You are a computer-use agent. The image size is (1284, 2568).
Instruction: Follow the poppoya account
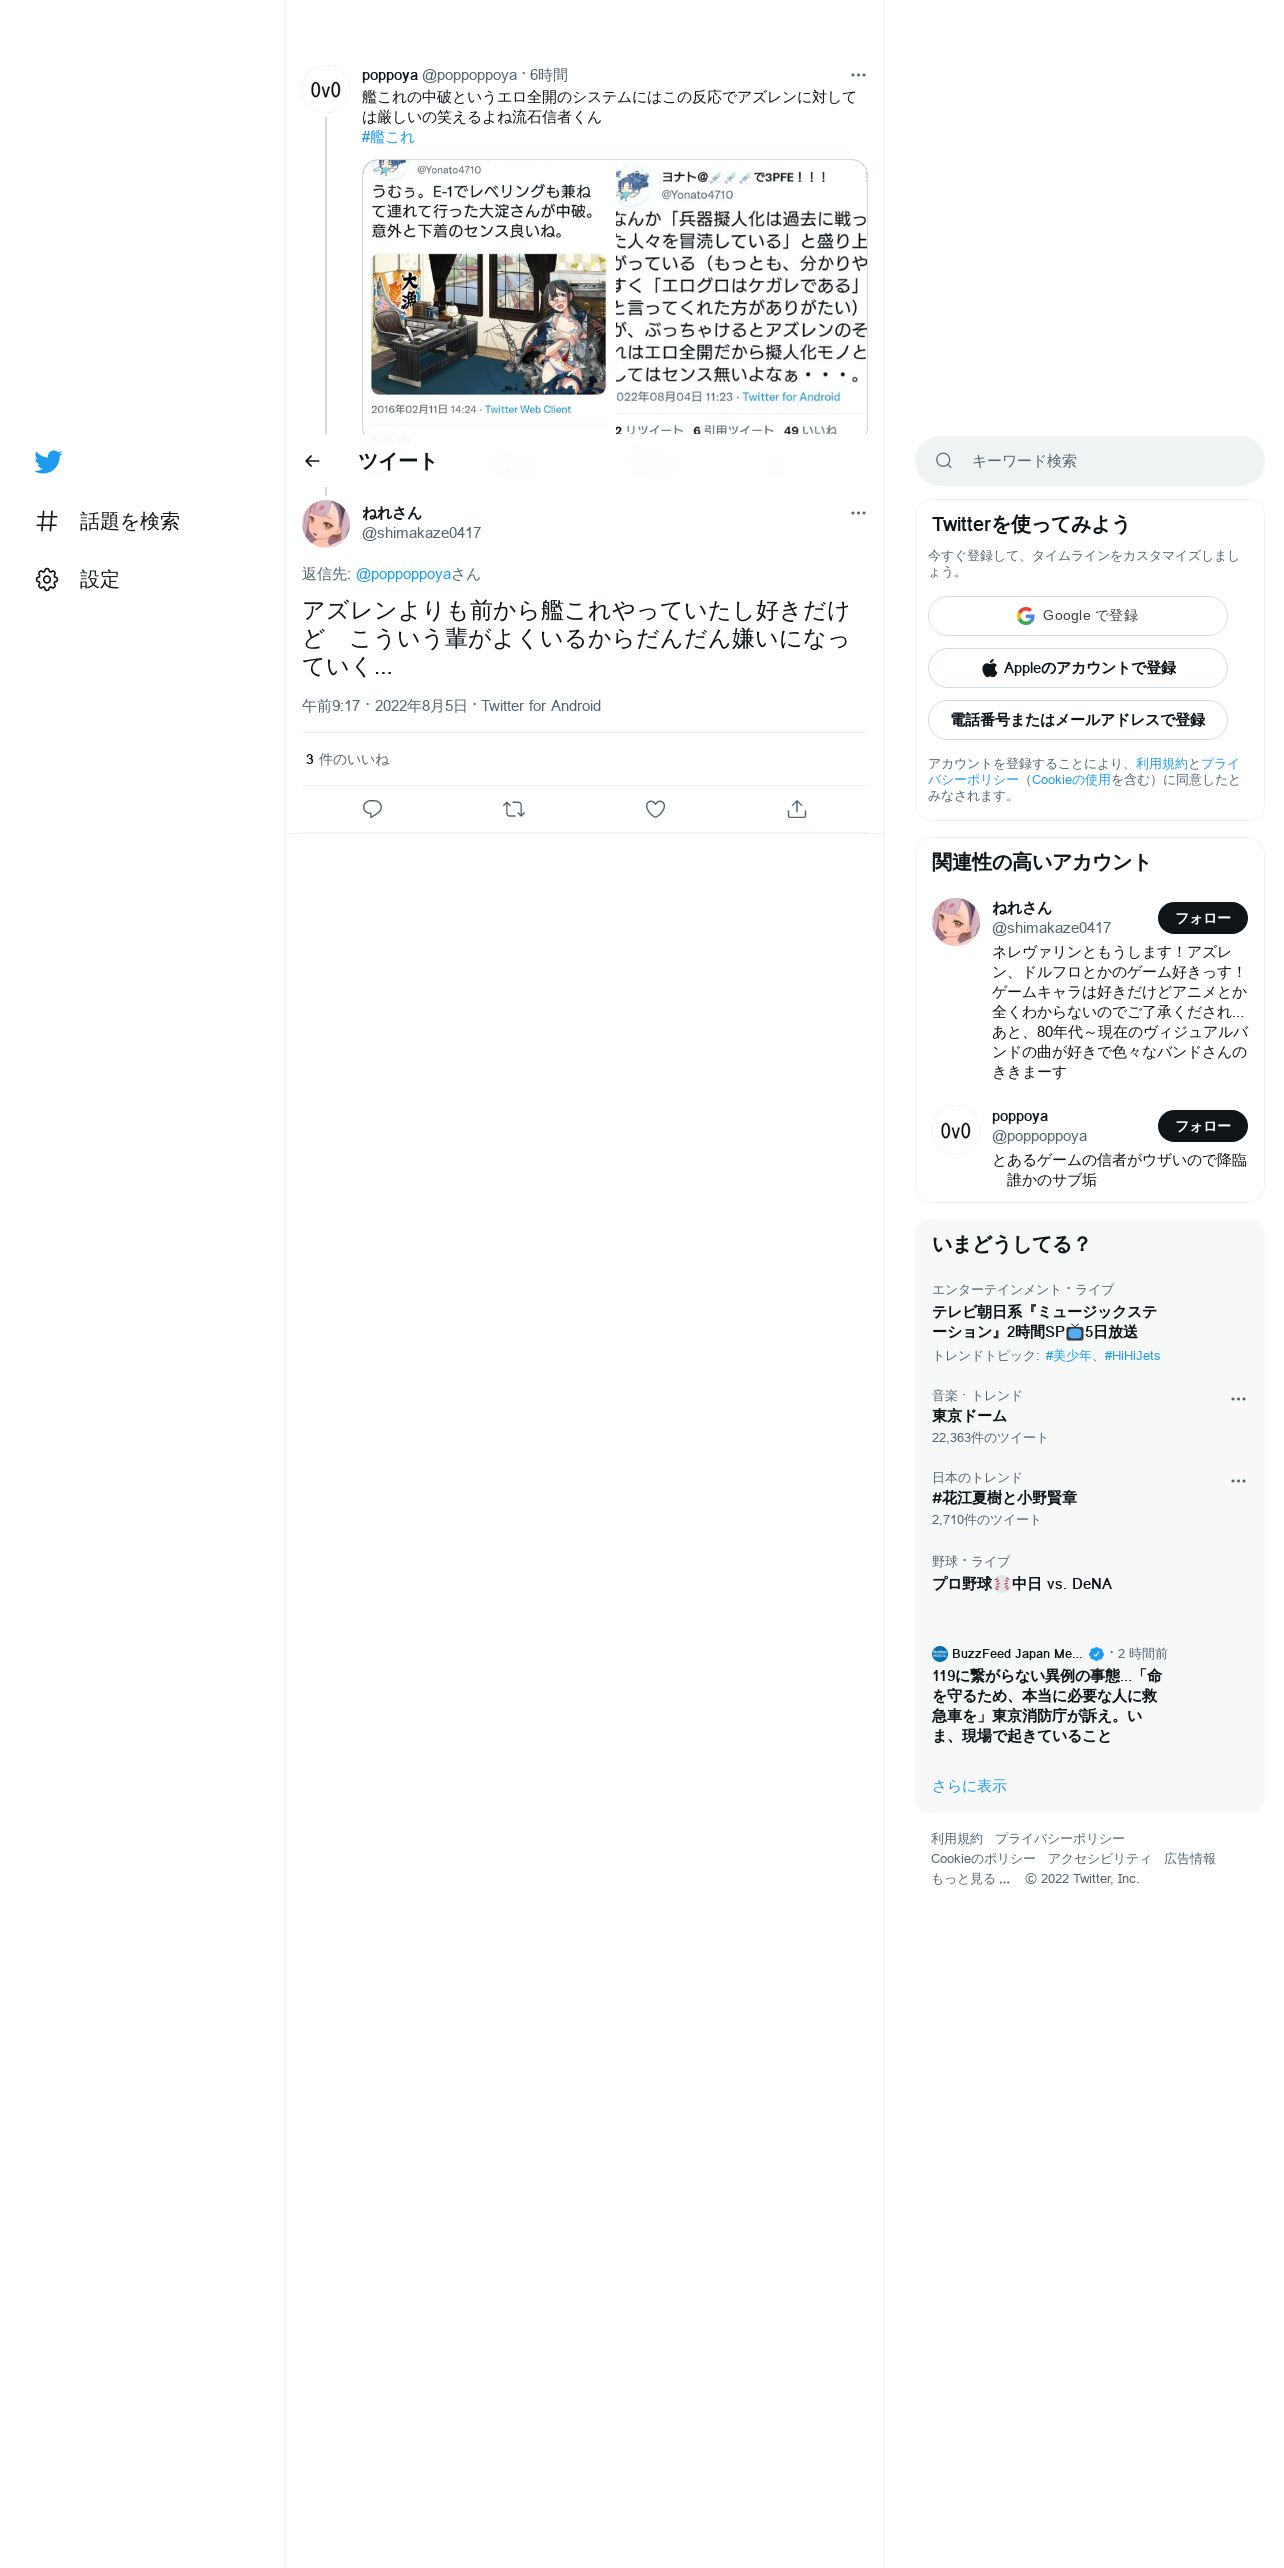tap(1202, 1126)
